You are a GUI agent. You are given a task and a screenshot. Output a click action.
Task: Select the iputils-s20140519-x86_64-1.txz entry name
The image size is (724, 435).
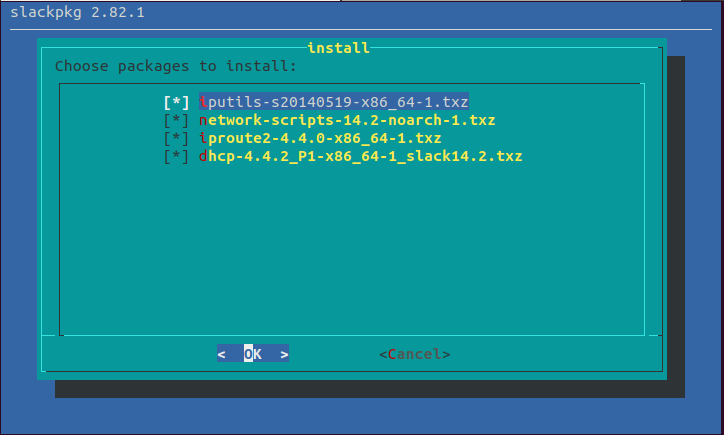pos(334,102)
